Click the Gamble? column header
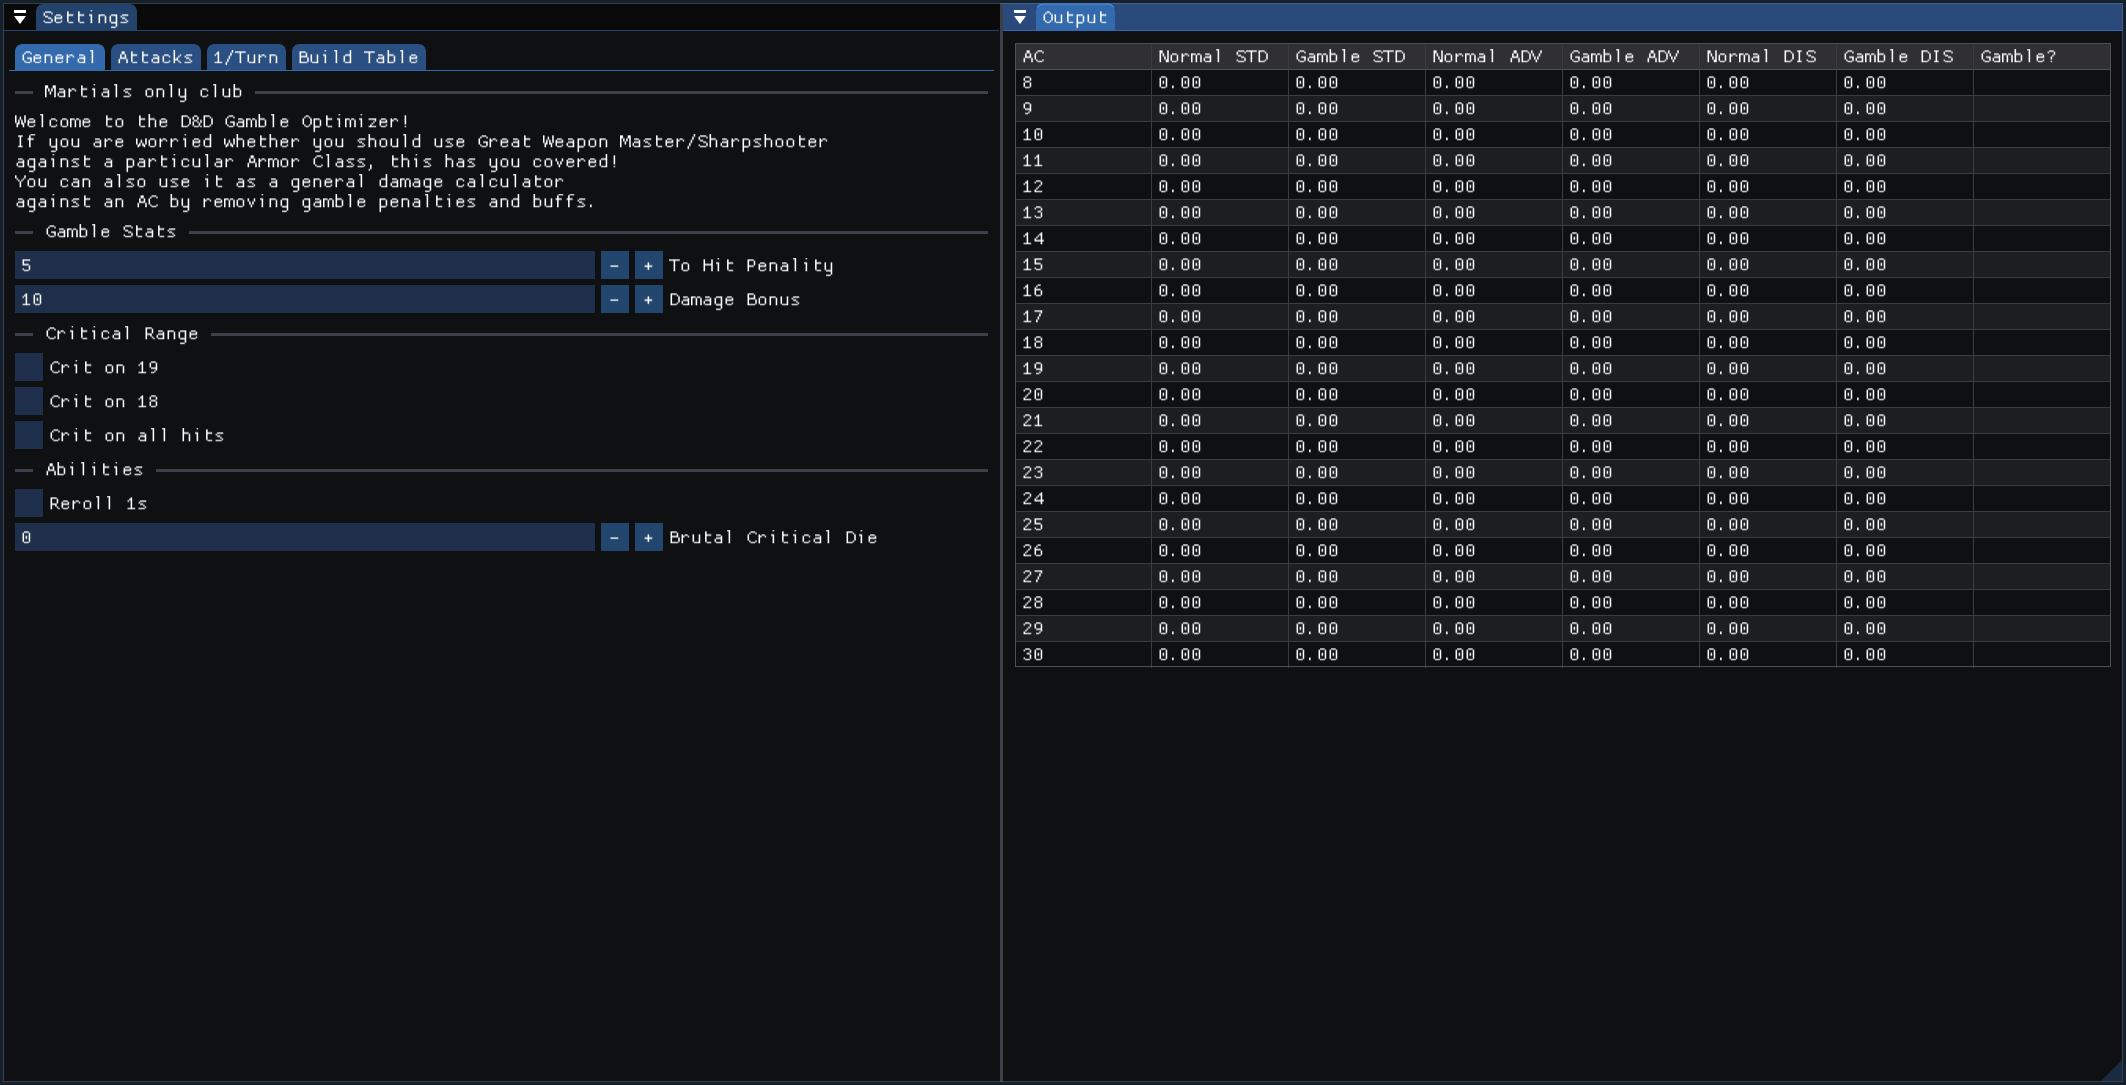This screenshot has height=1085, width=2126. 2018,56
